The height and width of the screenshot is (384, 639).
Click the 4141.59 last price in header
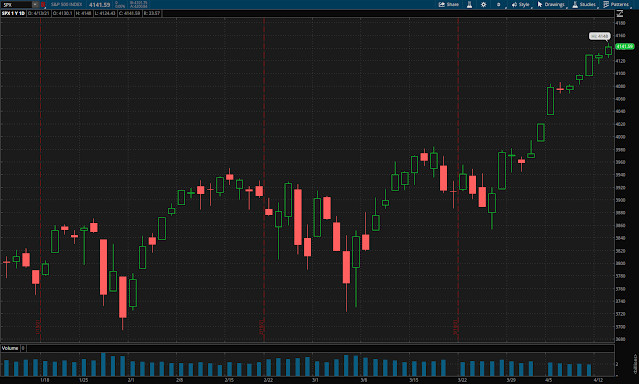click(x=99, y=4)
